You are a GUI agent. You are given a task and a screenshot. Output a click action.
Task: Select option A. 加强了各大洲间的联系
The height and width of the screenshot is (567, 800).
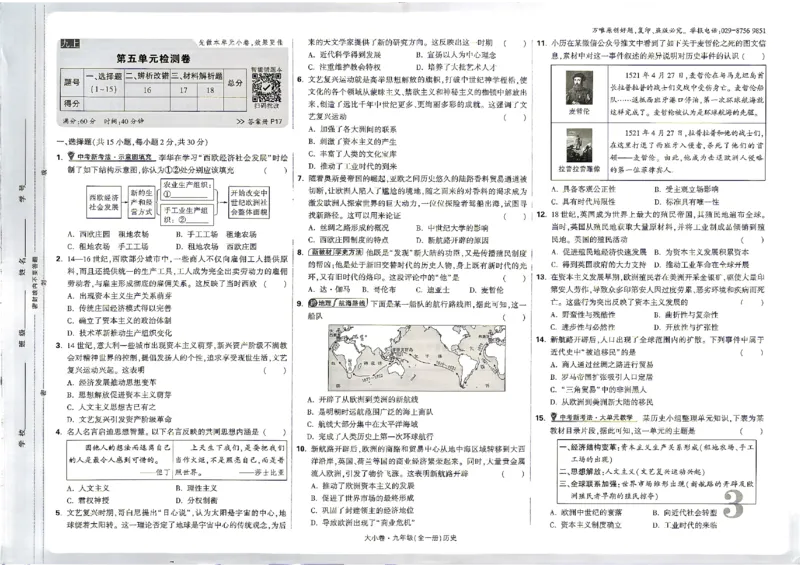(x=353, y=129)
